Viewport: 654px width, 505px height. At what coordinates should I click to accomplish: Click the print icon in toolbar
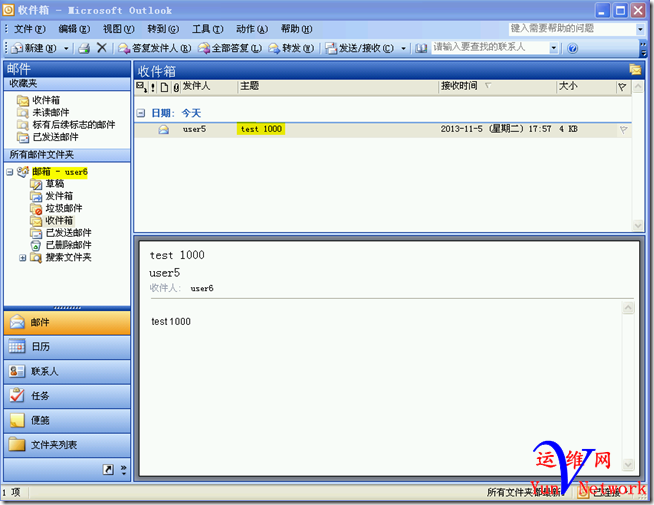pyautogui.click(x=84, y=48)
